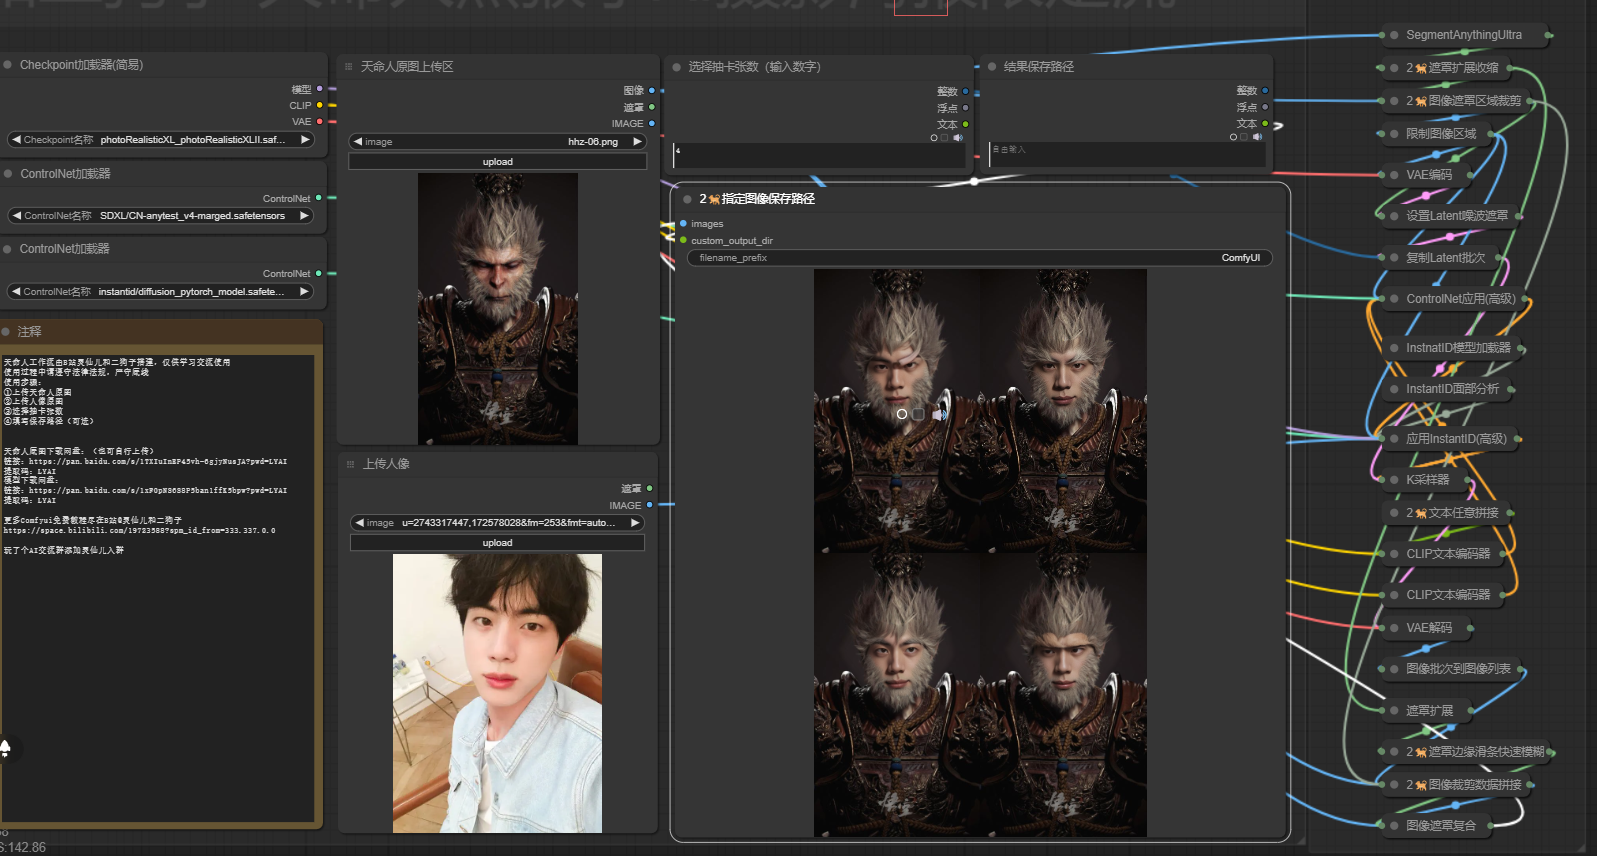
Task: Collapse the first ControlNet加载器 node dot
Action: (8, 174)
